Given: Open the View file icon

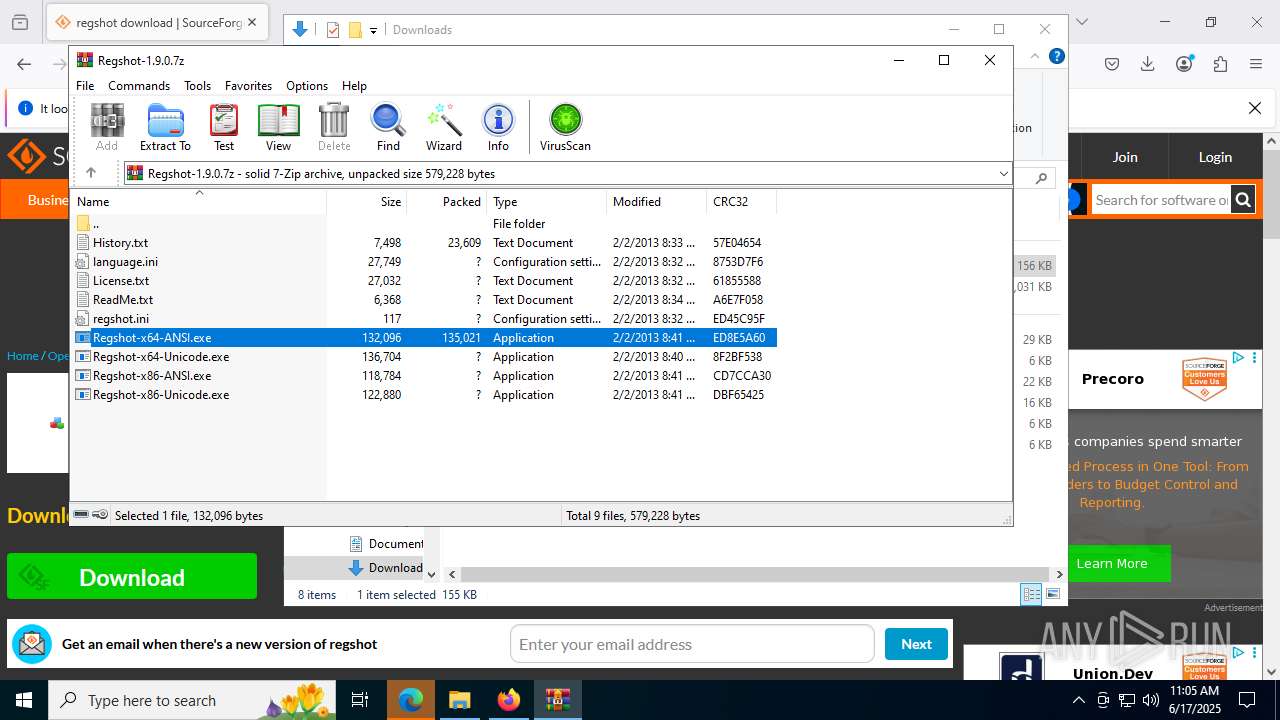Looking at the screenshot, I should click(x=278, y=127).
